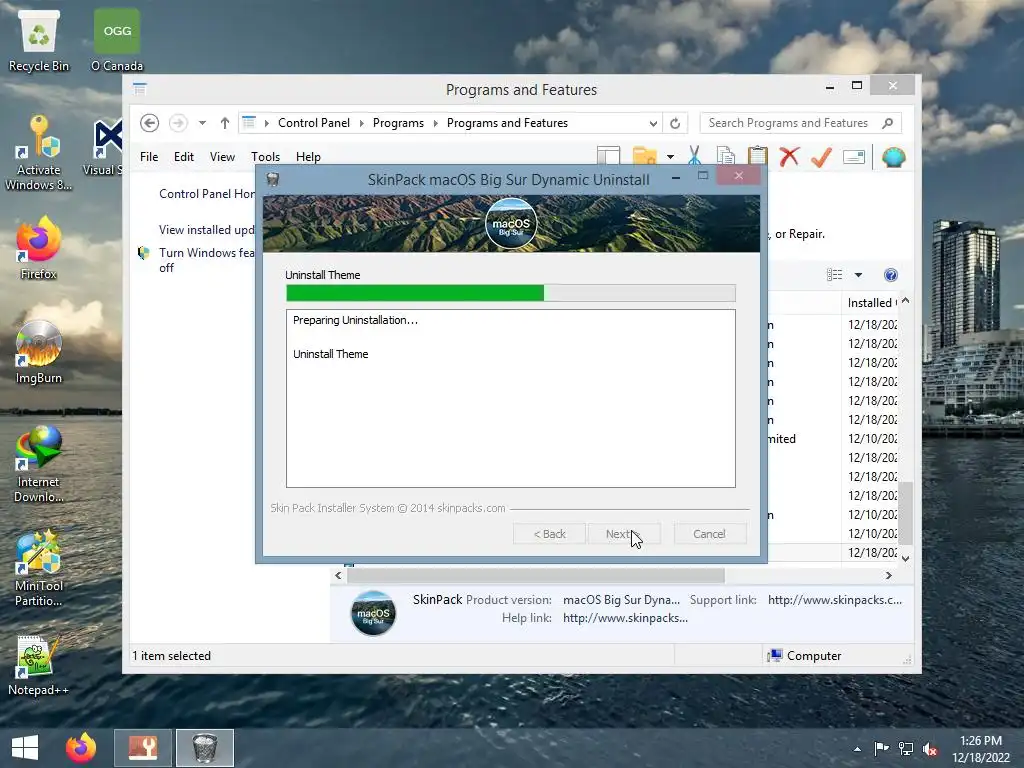Click the Paste clipboard toolbar icon

(x=758, y=157)
